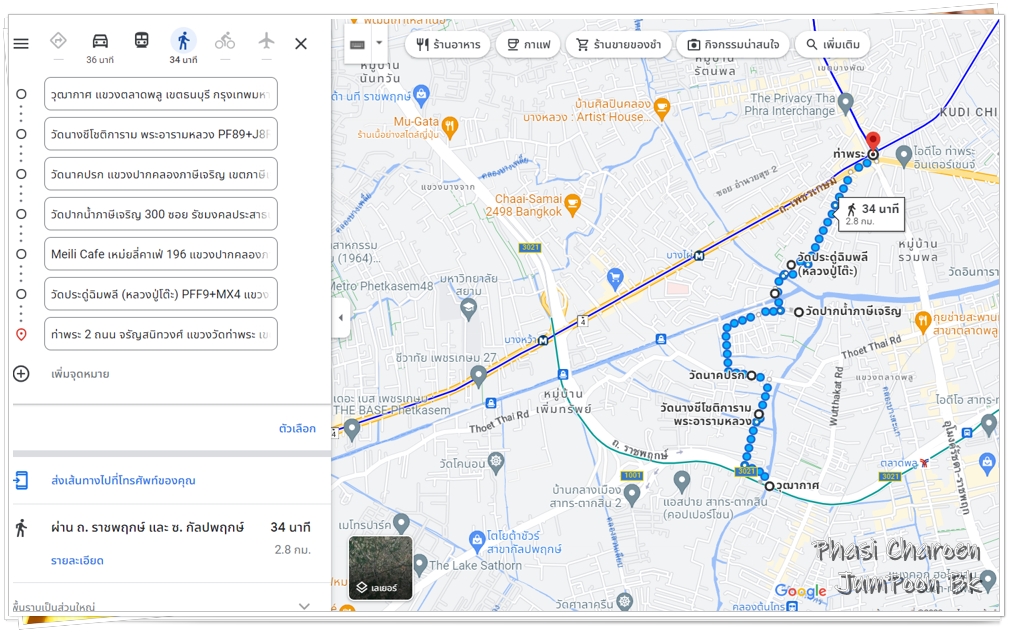Screen dimensions: 1016x632
Task: Select the route ผ่าน ถ. ราชพฤกษ์ และ ซ. กัลปพฤกษ์
Action: 148,528
